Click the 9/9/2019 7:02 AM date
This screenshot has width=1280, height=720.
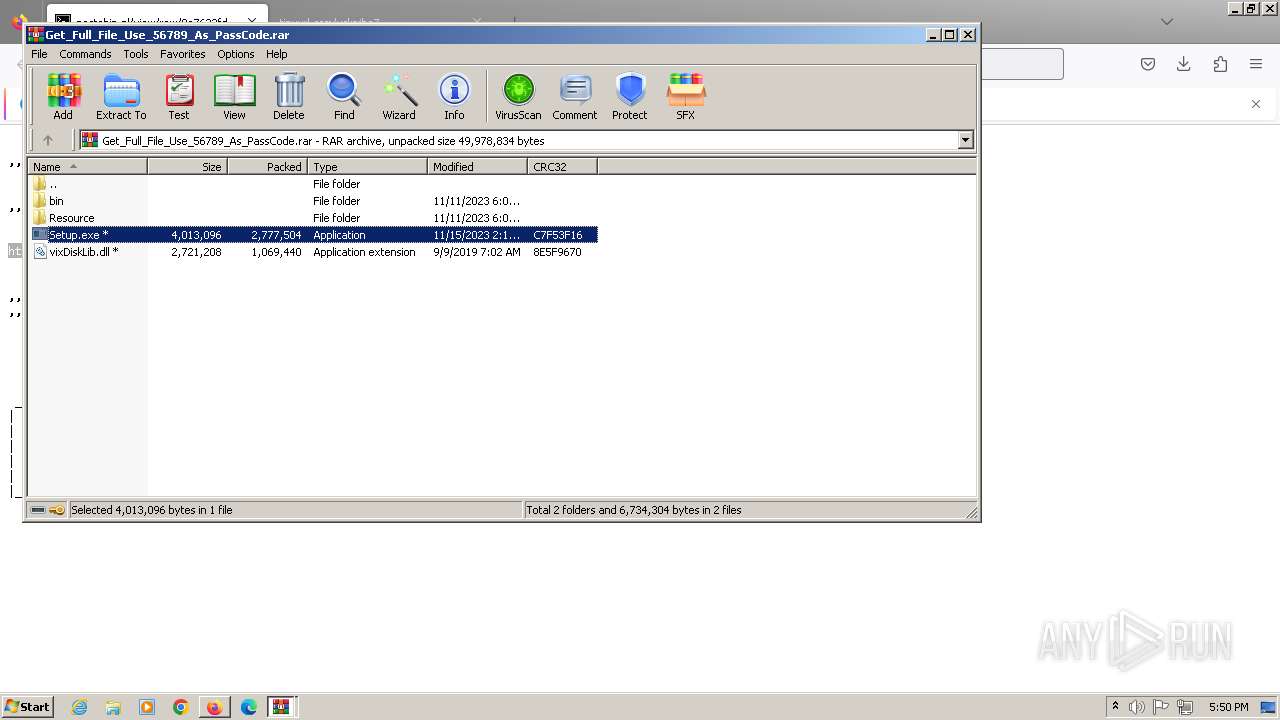coord(477,252)
